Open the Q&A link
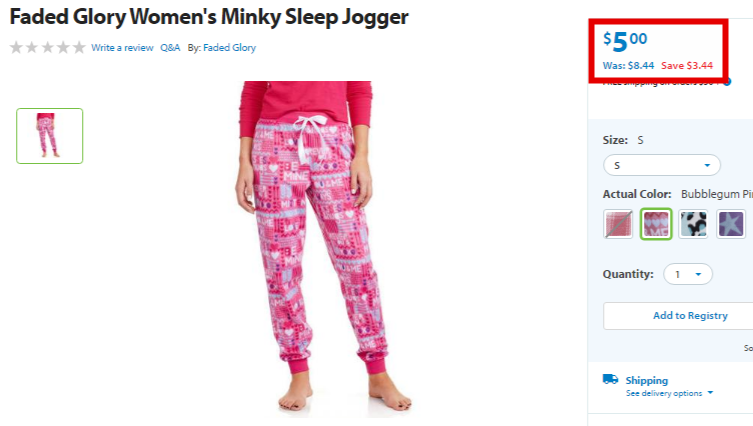Image resolution: width=753 pixels, height=426 pixels. [x=170, y=48]
